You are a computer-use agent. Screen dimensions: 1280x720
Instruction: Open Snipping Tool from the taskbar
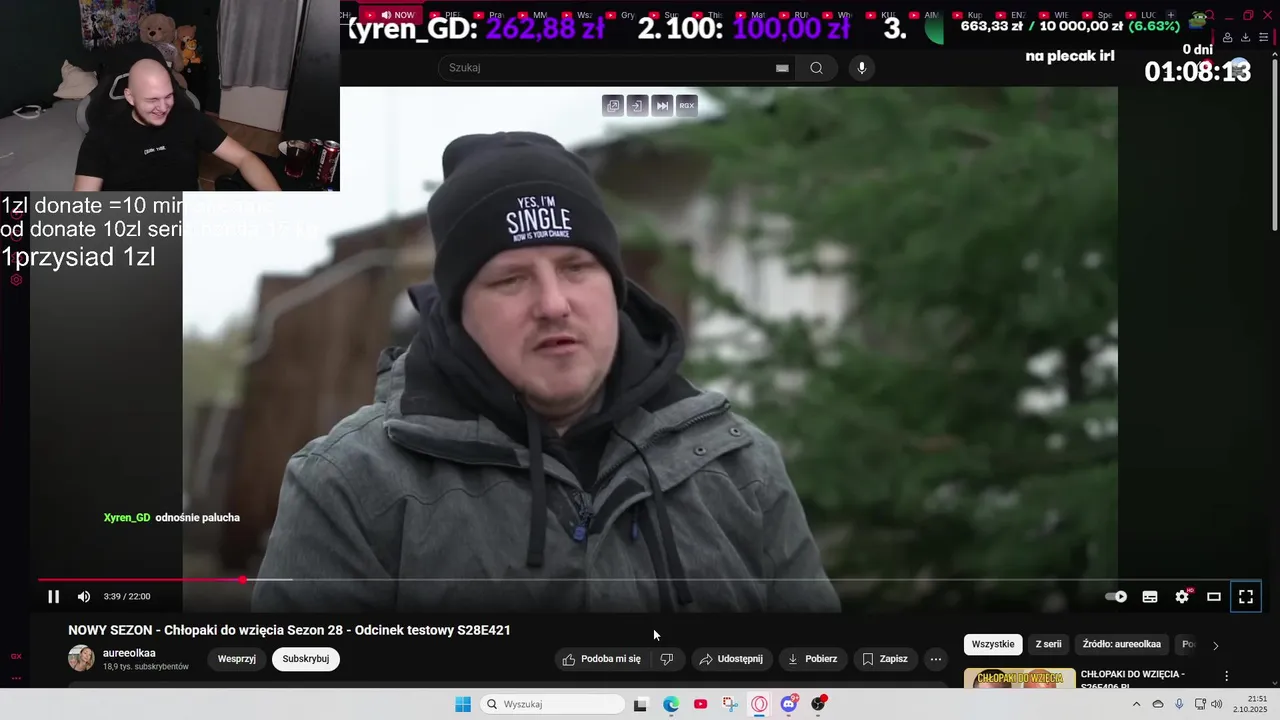730,704
